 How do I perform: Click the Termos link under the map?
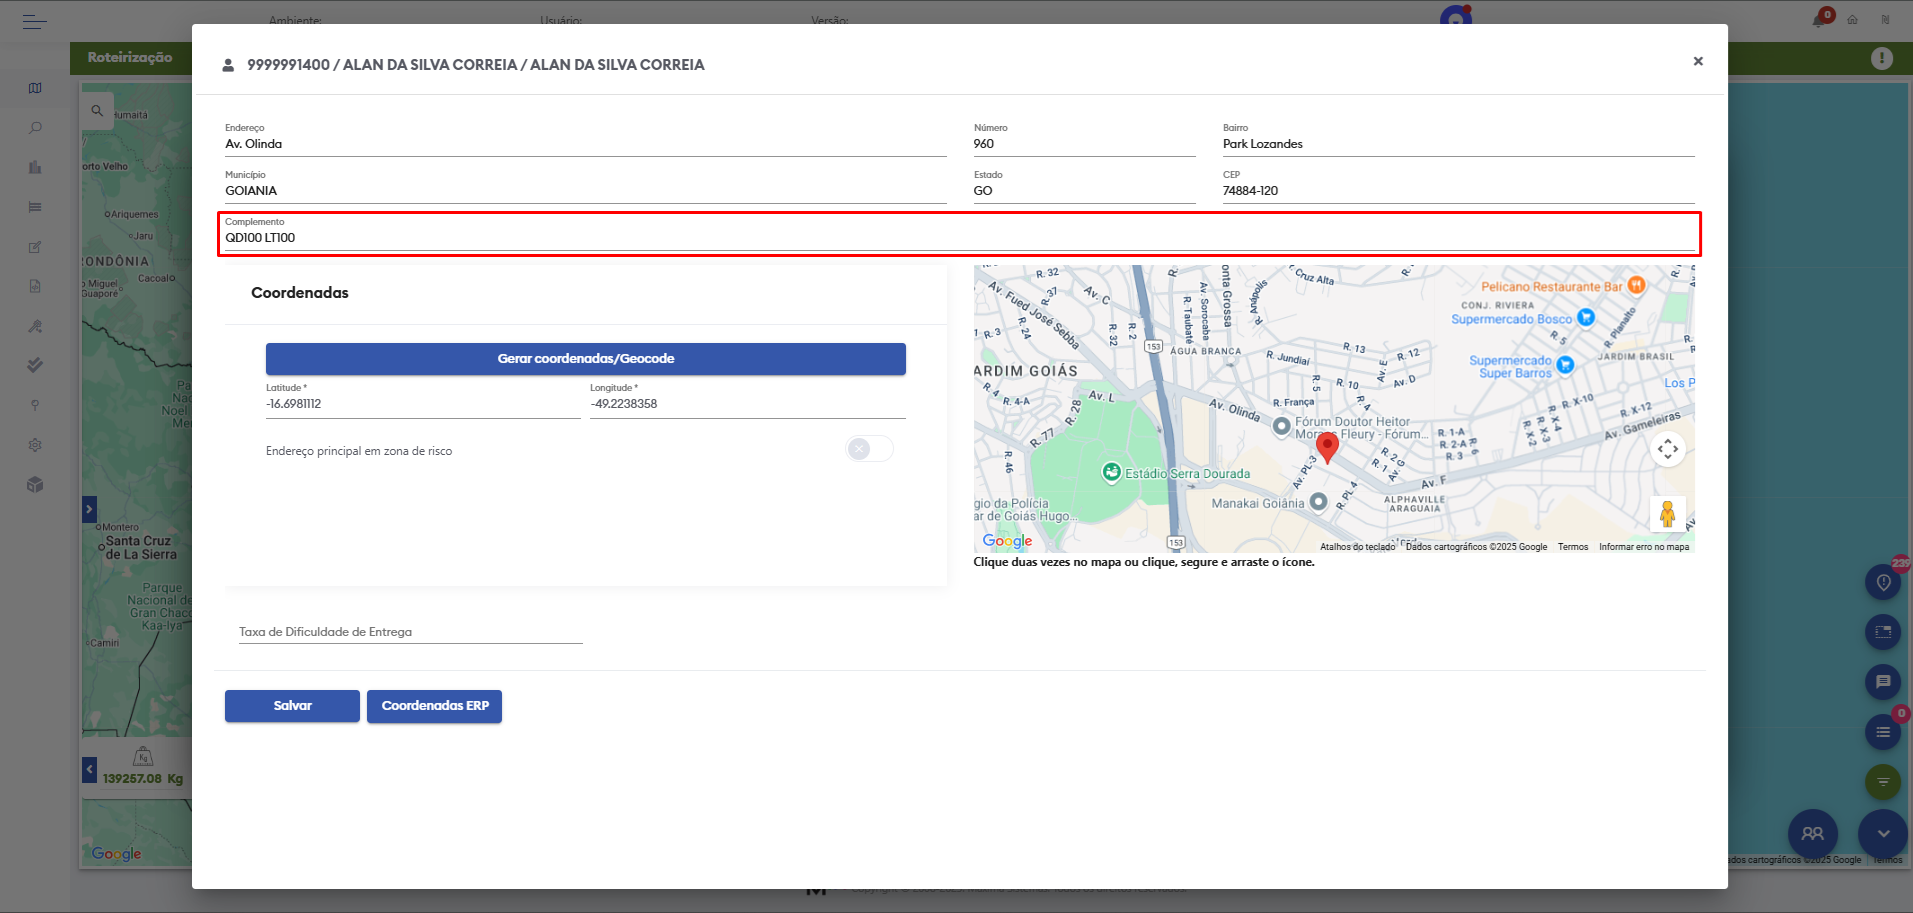click(x=1572, y=547)
